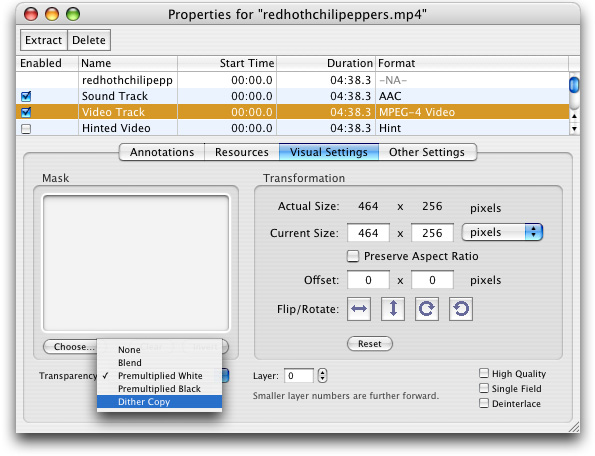Click the Layer number field
Image resolution: width=595 pixels, height=456 pixels.
pyautogui.click(x=299, y=376)
